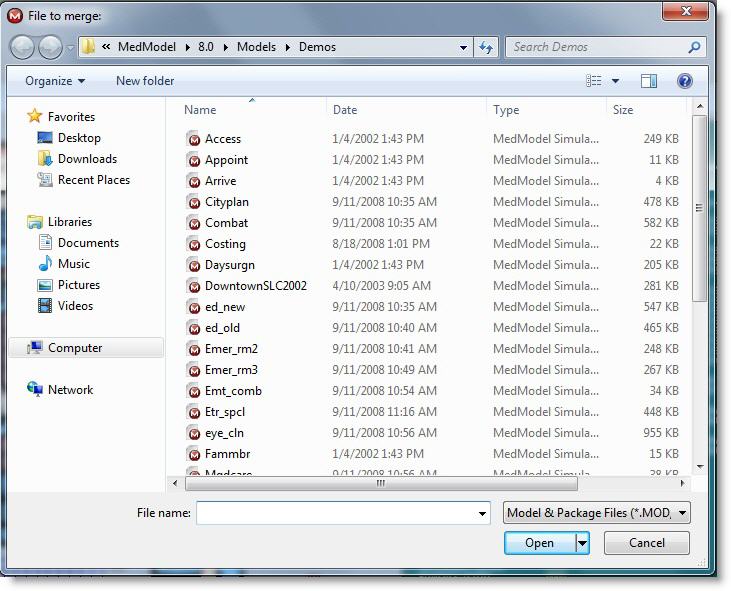Click the horizontal scrollbar thumb
Image resolution: width=731 pixels, height=591 pixels.
click(381, 484)
